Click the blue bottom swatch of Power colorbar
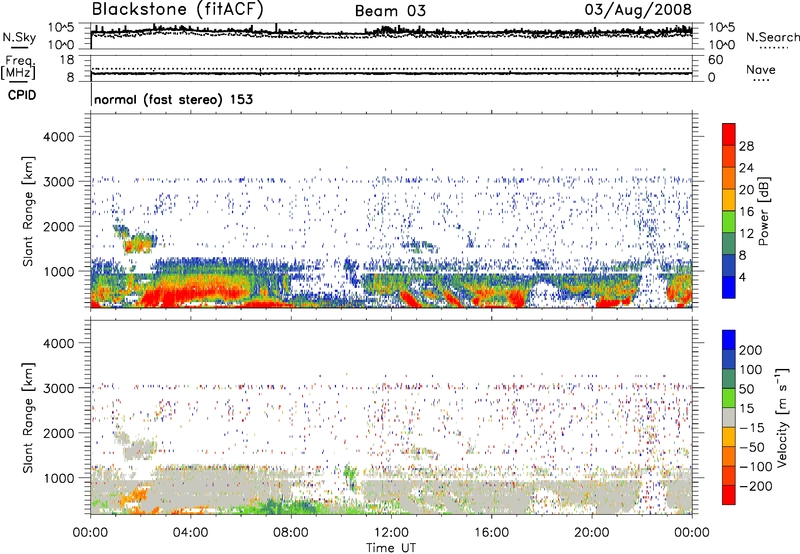Screen dimensions: 800x554 pyautogui.click(x=729, y=287)
